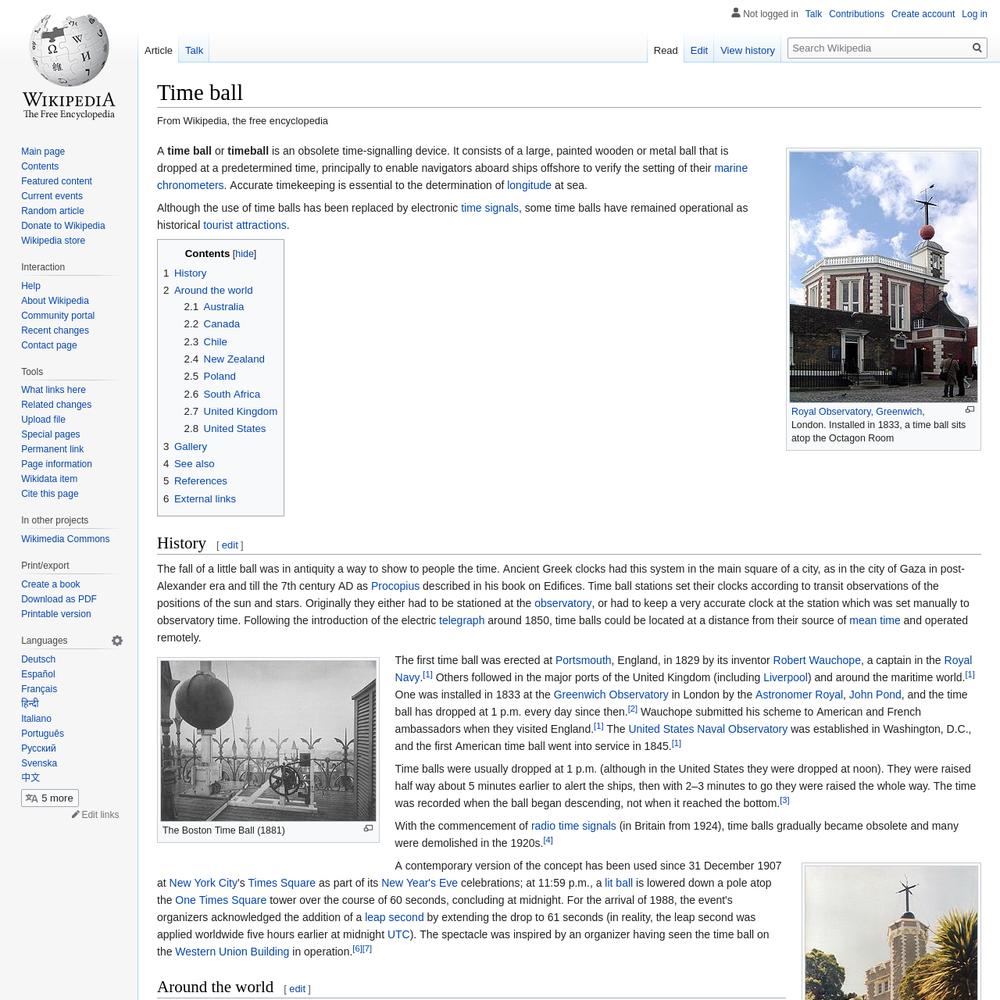The height and width of the screenshot is (1000, 1000).
Task: Open Cite this page
Action: [50, 494]
